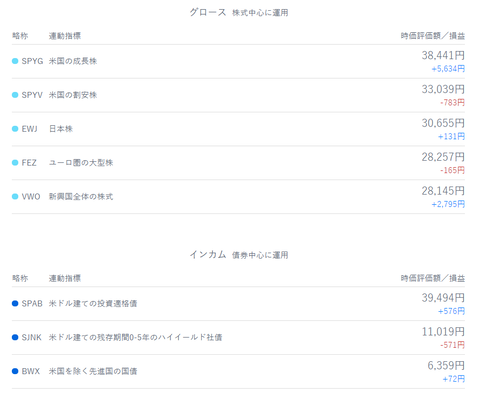The width and height of the screenshot is (480, 401).
Task: Select the light blue dot beside VWO
Action: coord(15,196)
